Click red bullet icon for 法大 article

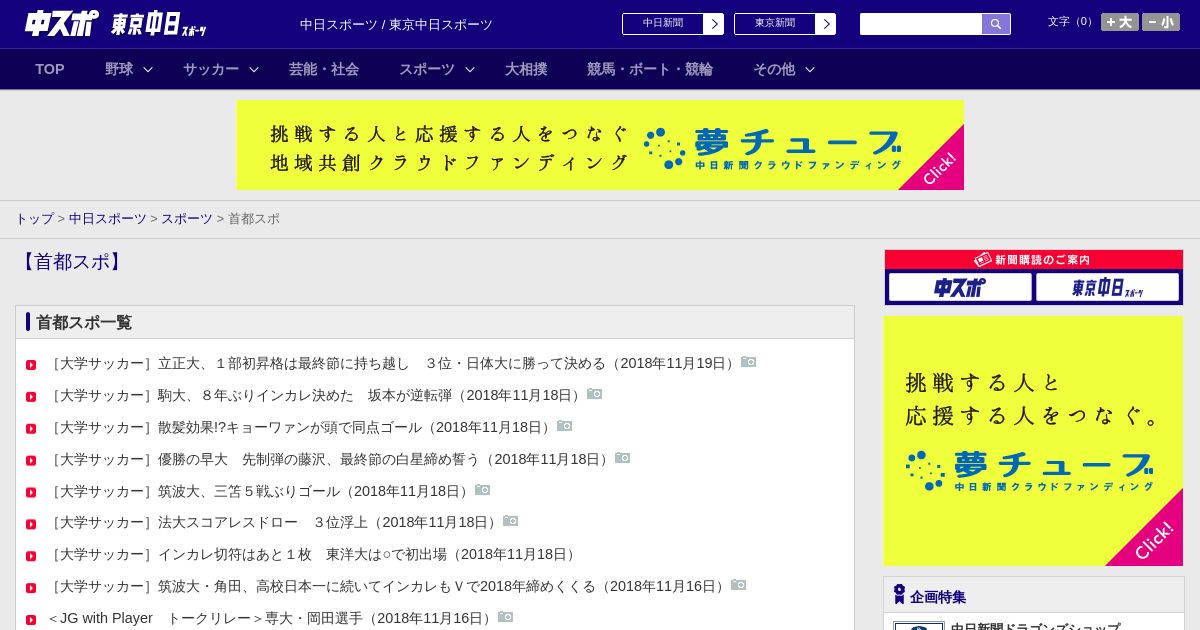pos(31,524)
